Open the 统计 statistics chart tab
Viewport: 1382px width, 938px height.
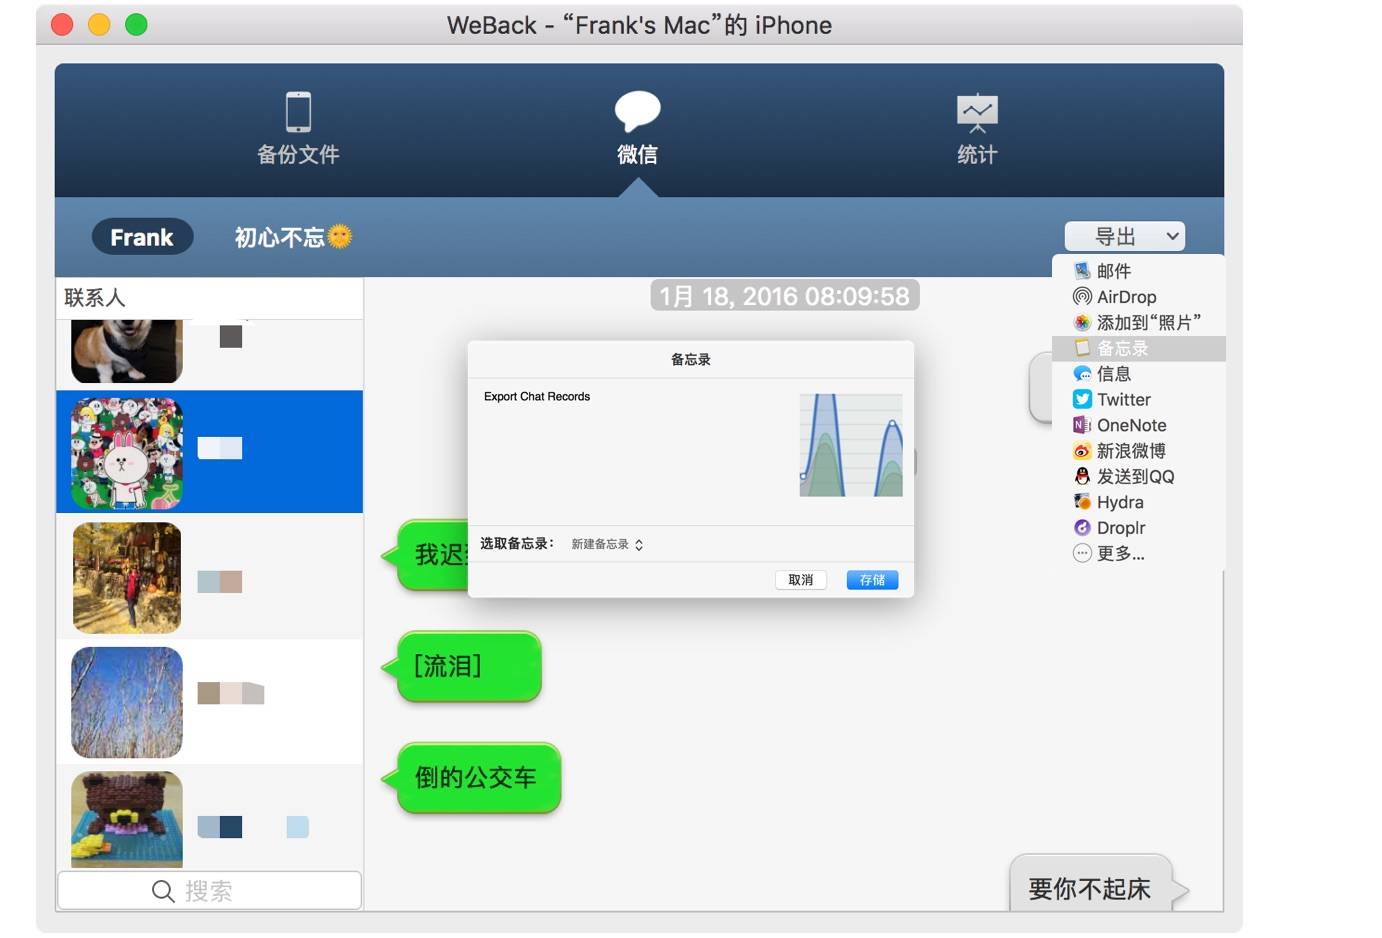(977, 128)
